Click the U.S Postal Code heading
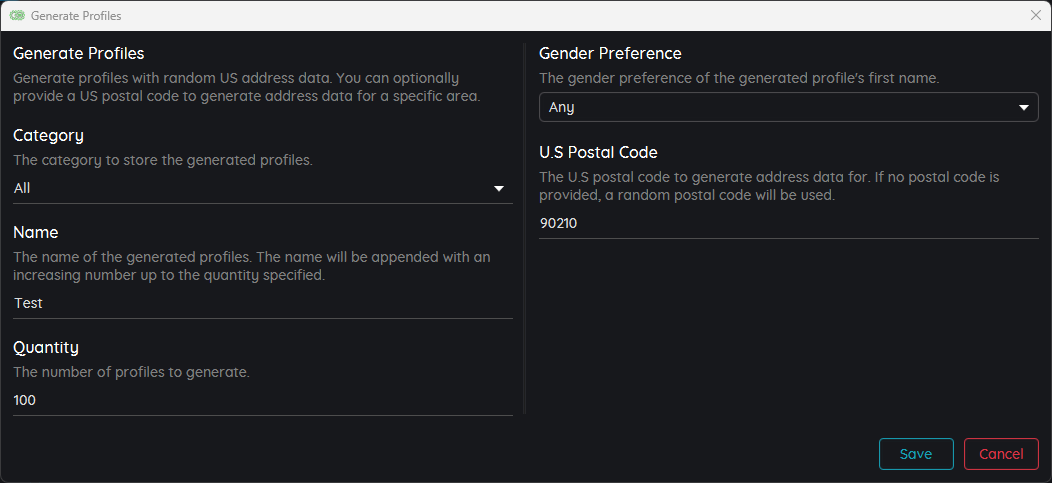1052x483 pixels. tap(598, 152)
